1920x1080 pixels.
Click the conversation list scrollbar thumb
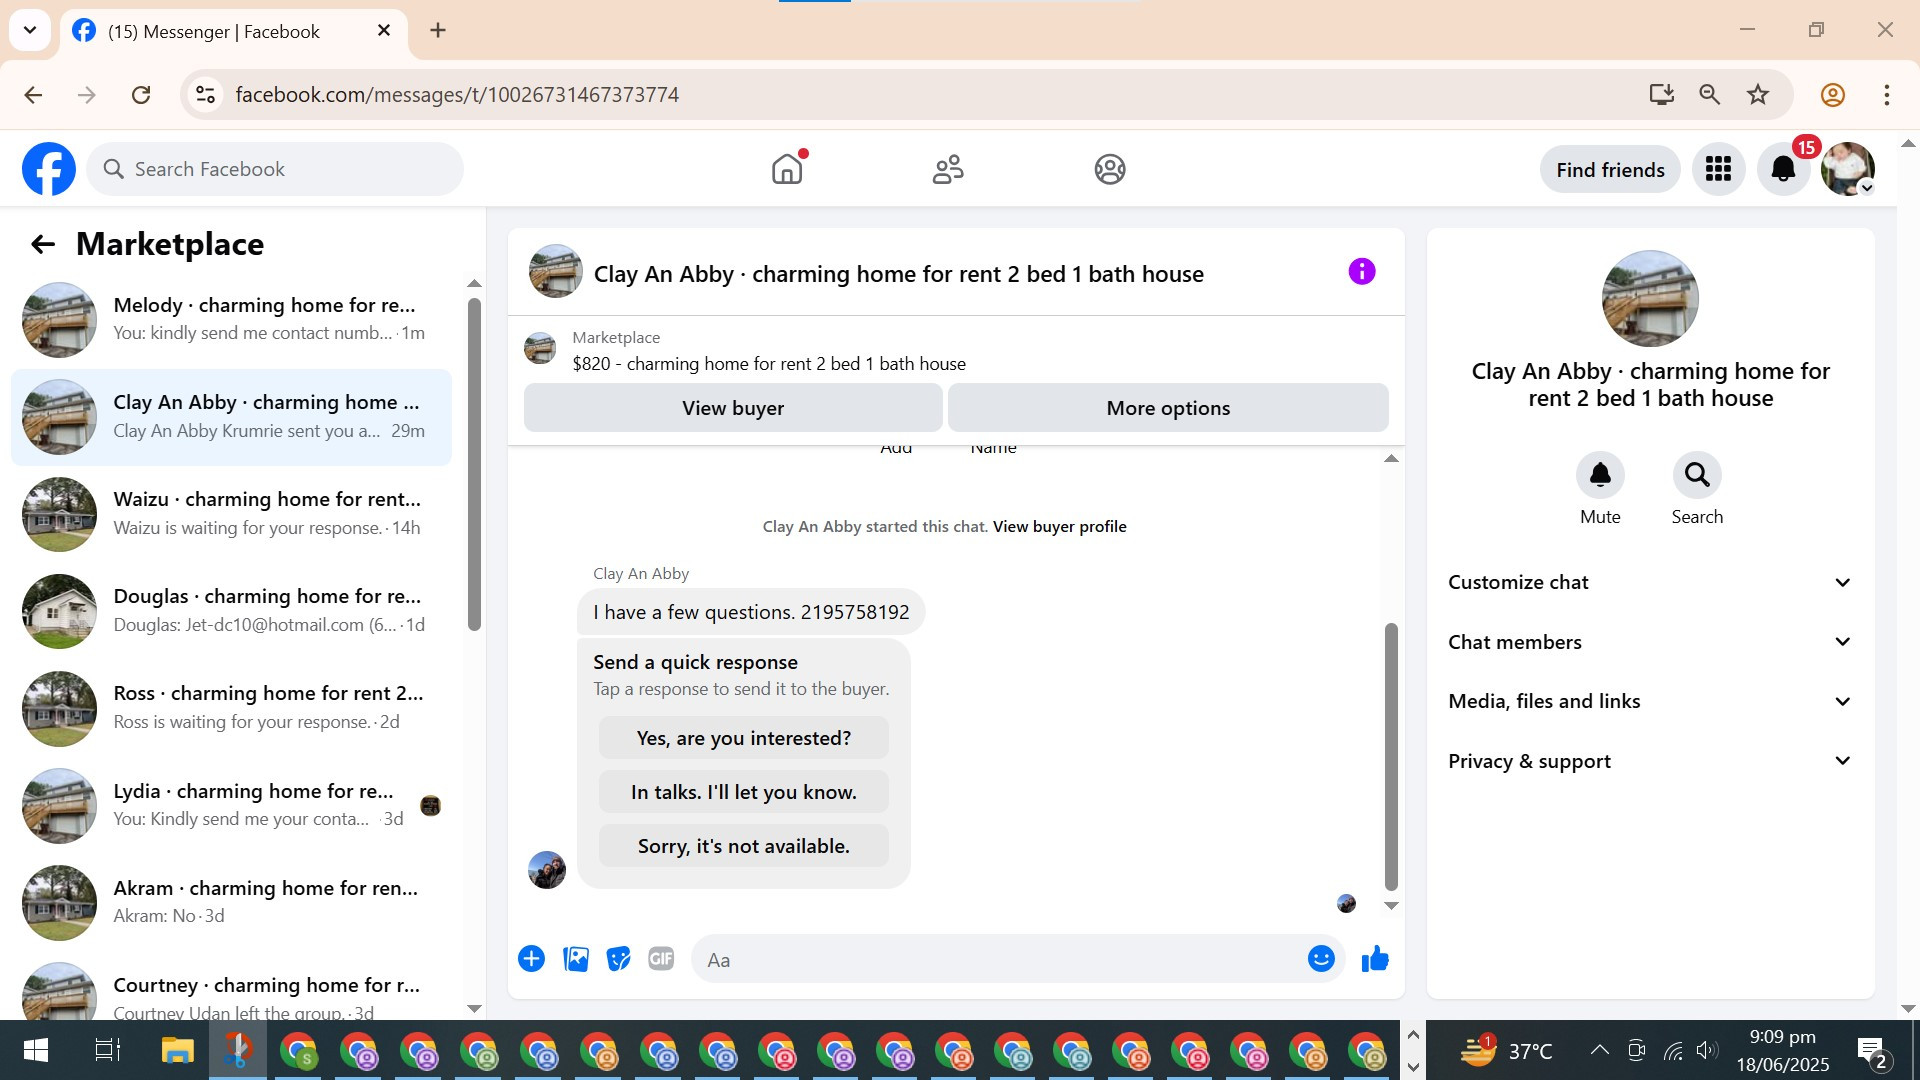coord(474,464)
